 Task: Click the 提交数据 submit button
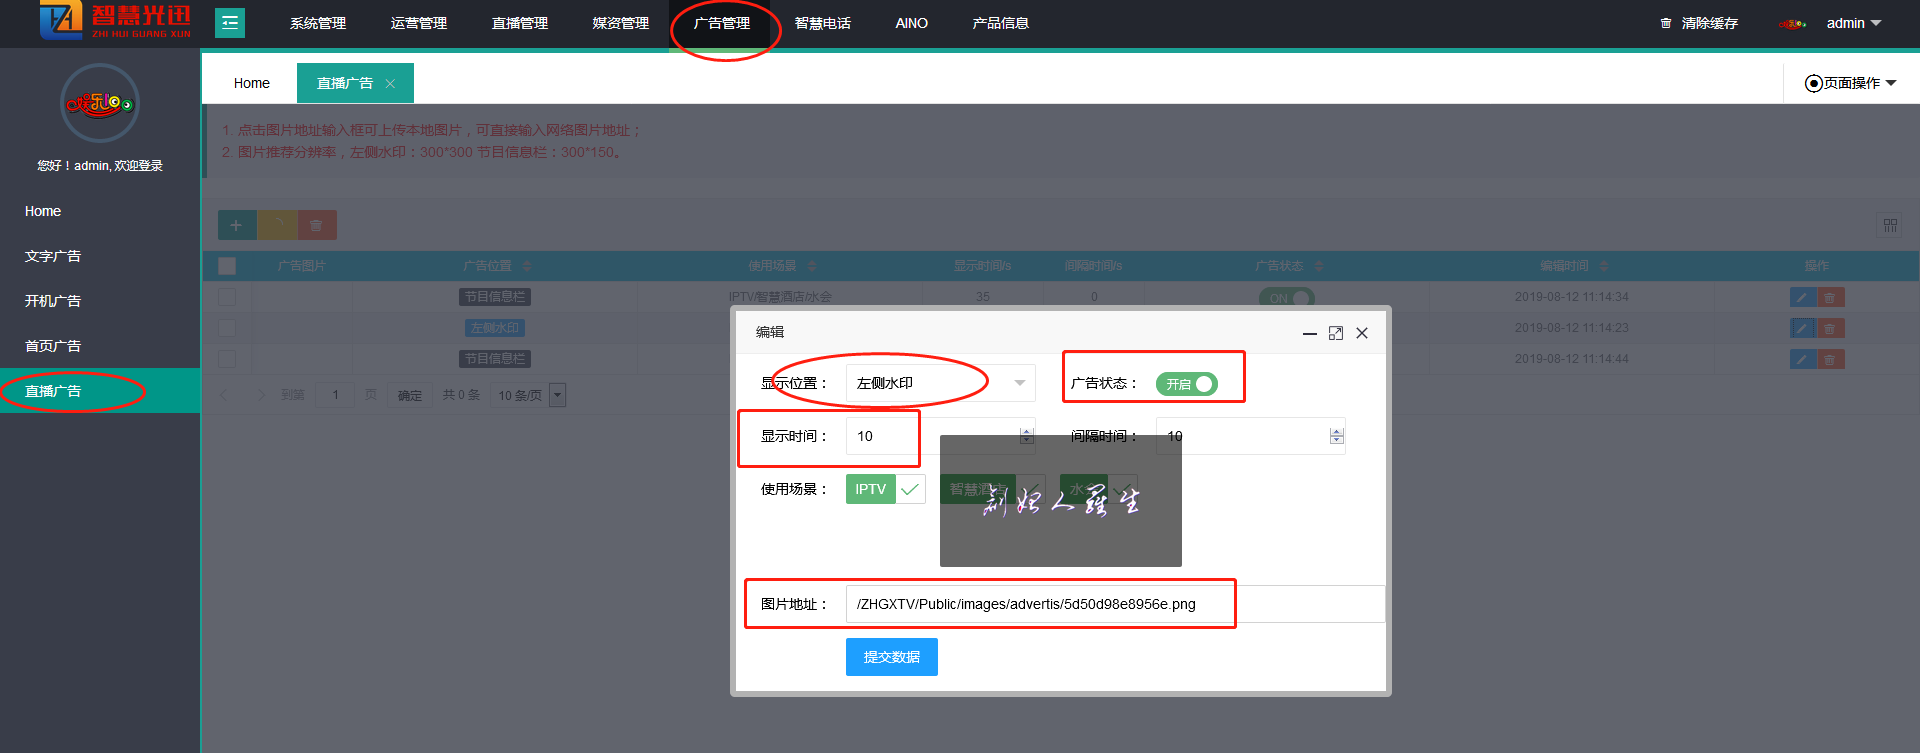click(x=891, y=657)
